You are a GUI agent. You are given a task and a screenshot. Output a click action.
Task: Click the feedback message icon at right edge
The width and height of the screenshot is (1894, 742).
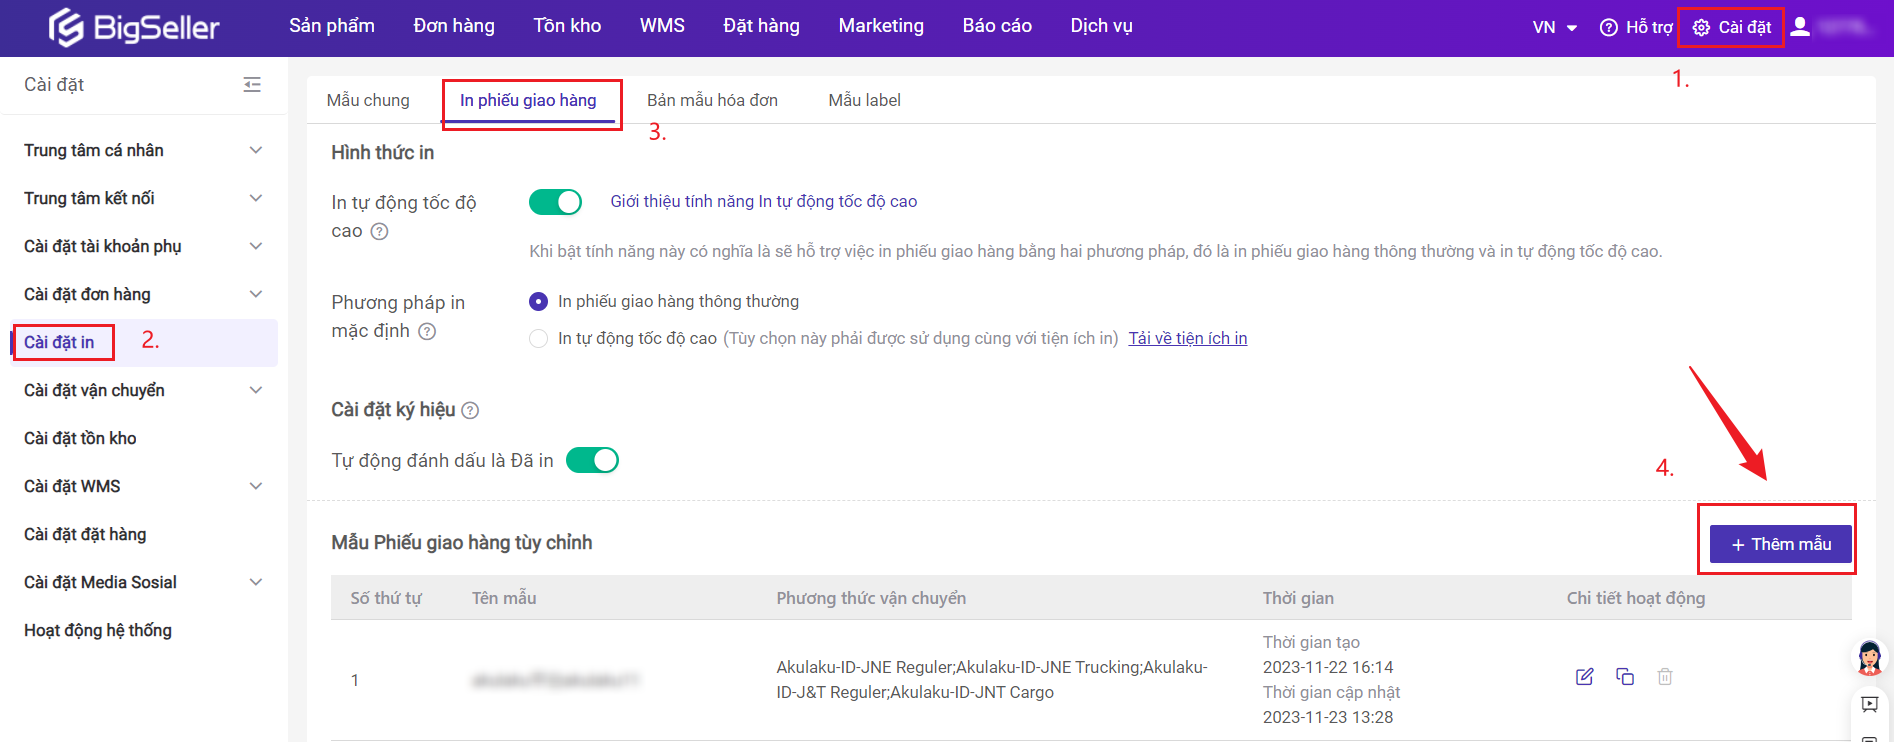(x=1869, y=705)
